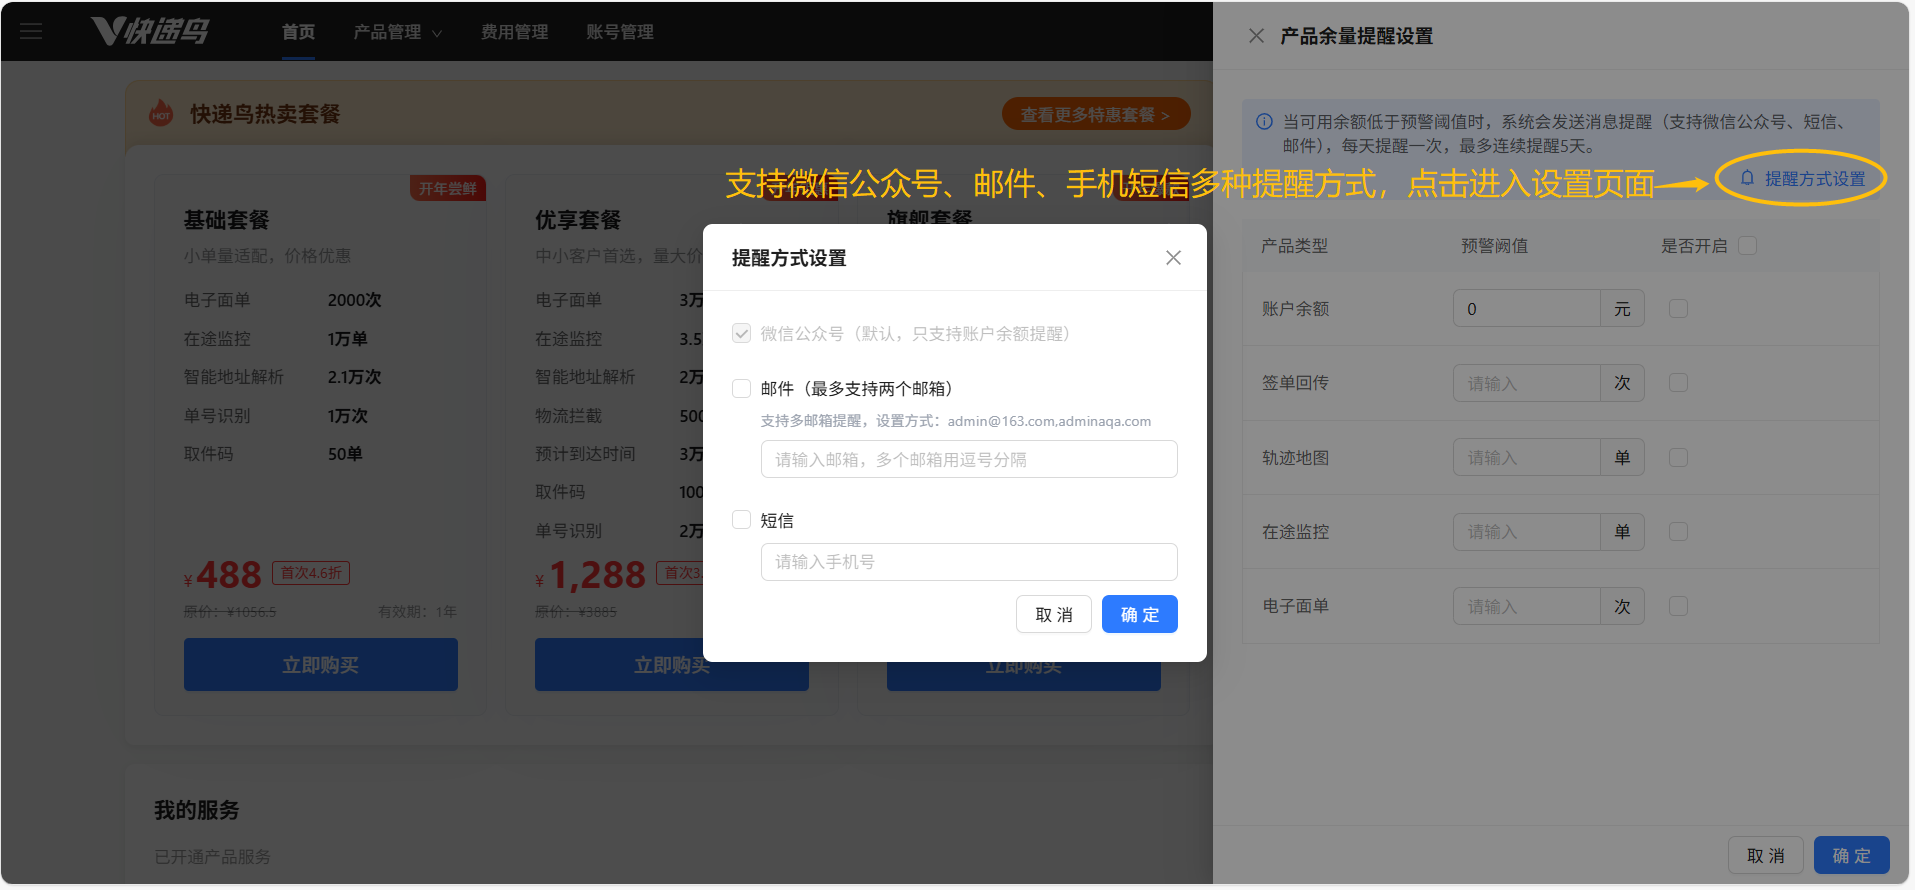Click the 签单回传 threshold input
Viewport: 1915px width, 890px height.
(1526, 384)
